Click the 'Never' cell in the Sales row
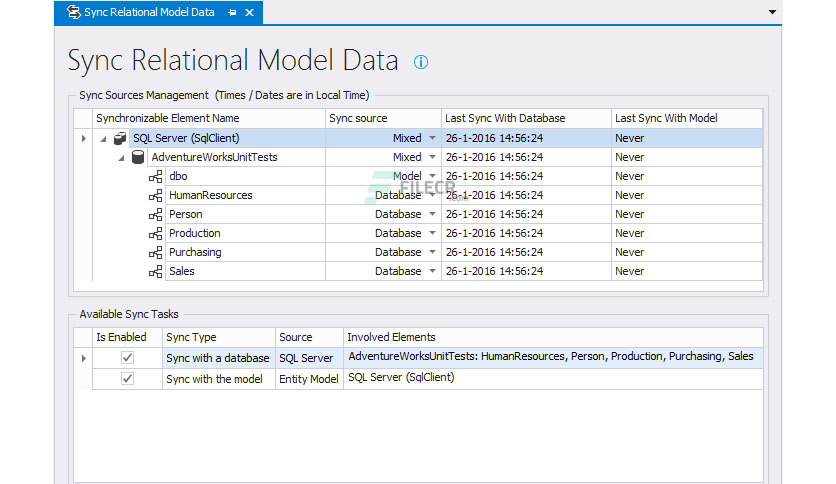836x484 pixels. pos(687,271)
